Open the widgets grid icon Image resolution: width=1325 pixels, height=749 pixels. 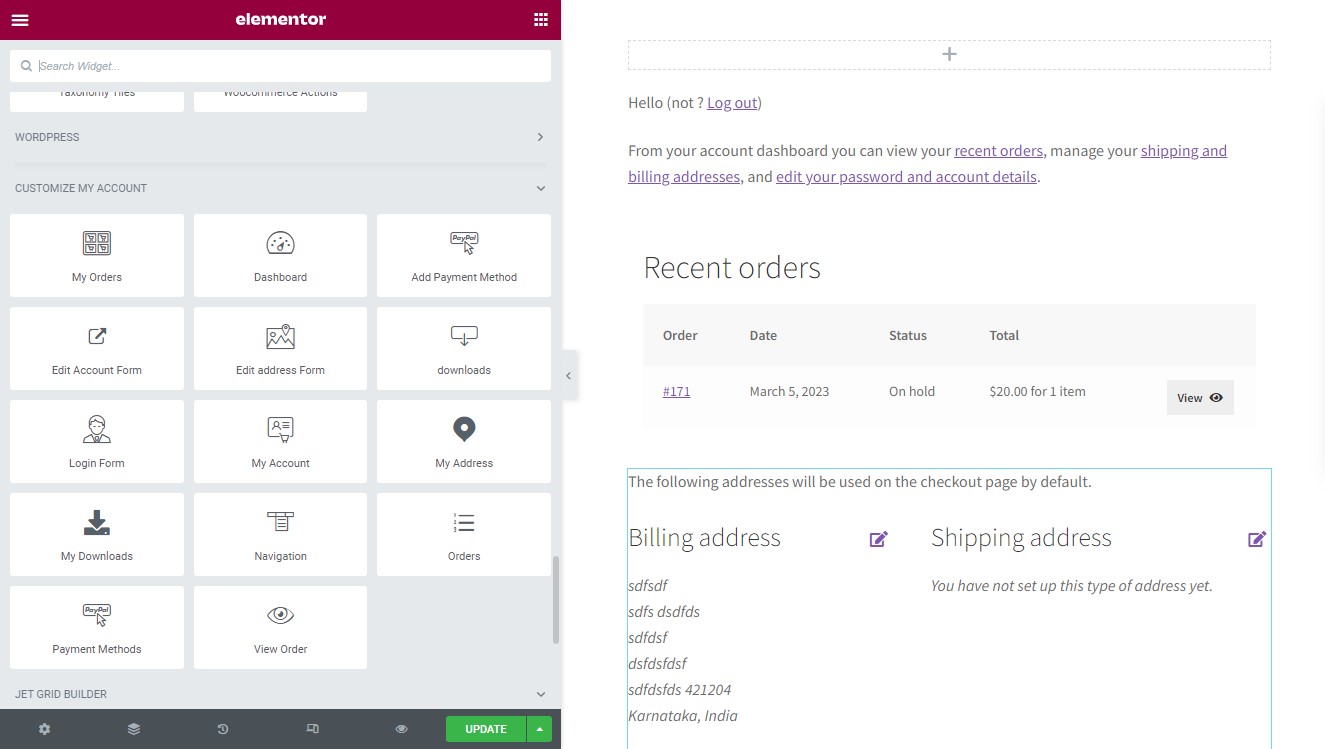click(x=541, y=19)
